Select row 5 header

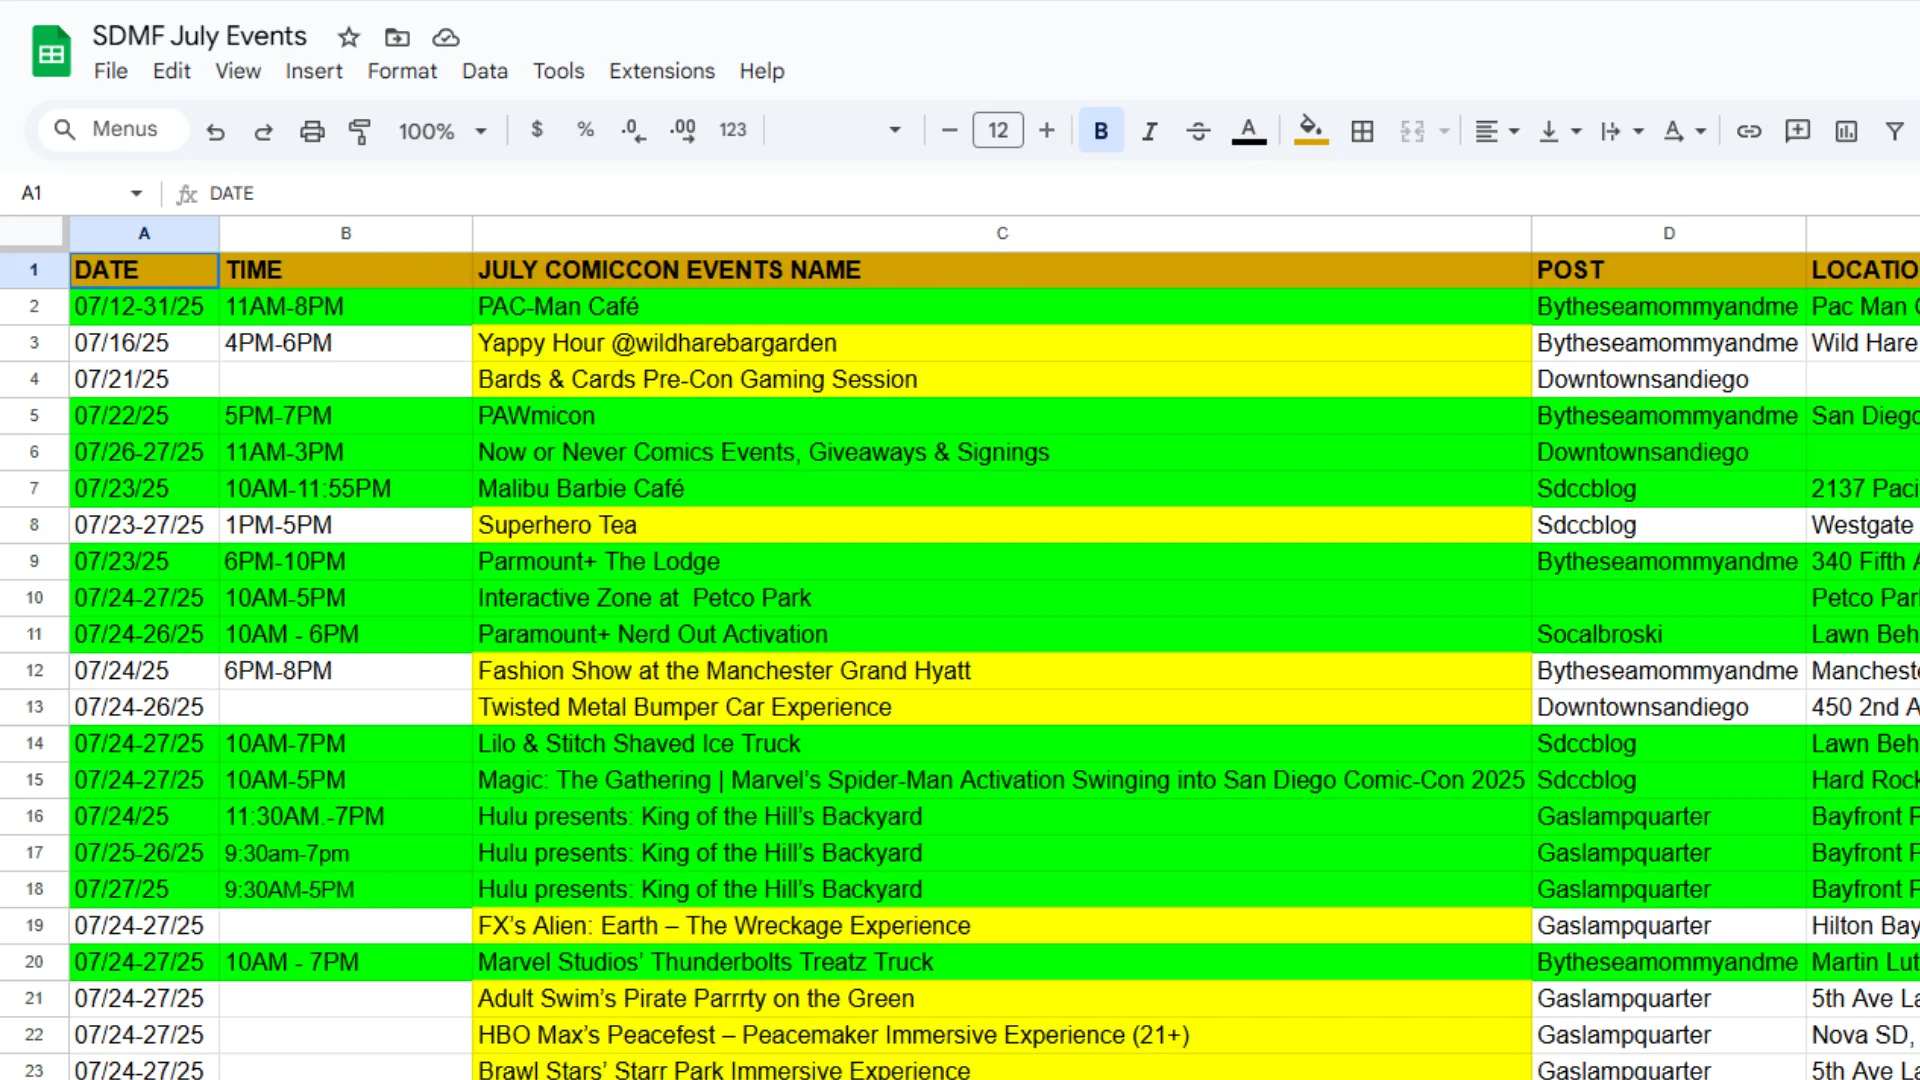[x=34, y=416]
